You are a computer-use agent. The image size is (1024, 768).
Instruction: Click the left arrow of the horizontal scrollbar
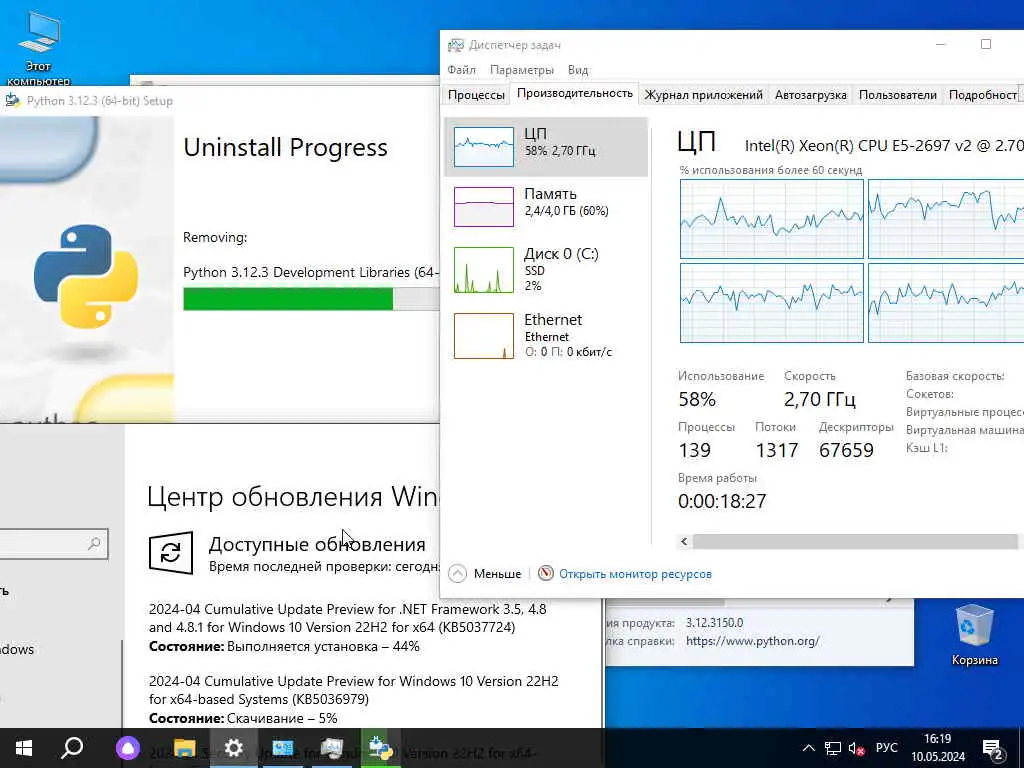tap(684, 541)
